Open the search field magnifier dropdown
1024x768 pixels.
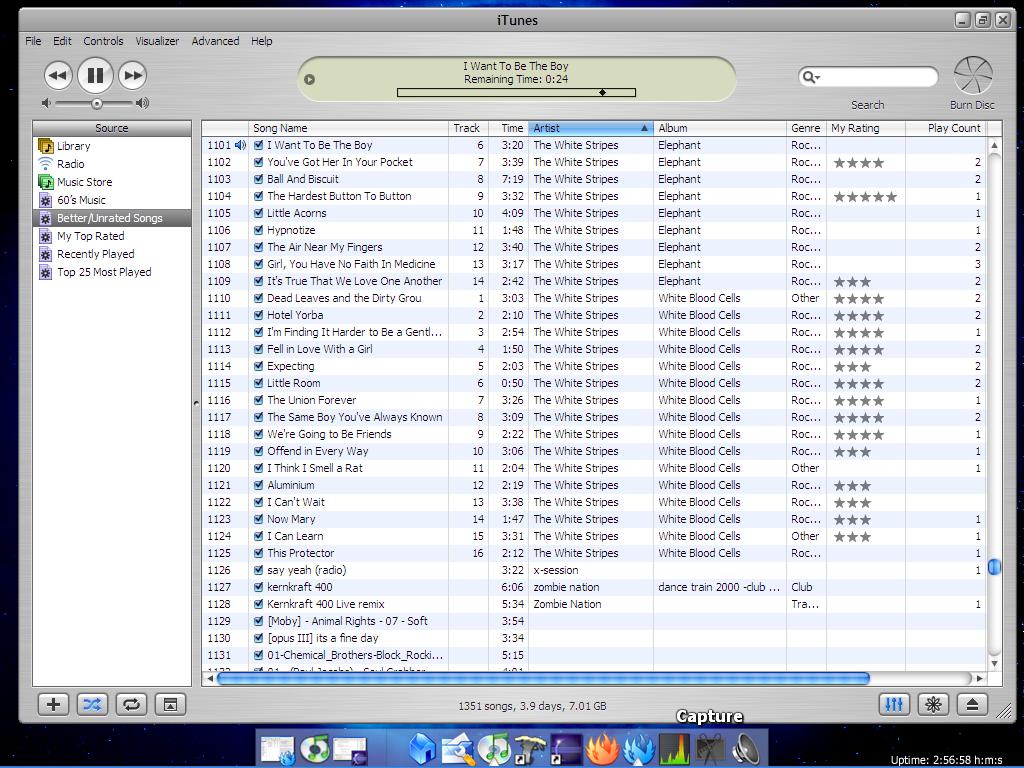coord(811,77)
